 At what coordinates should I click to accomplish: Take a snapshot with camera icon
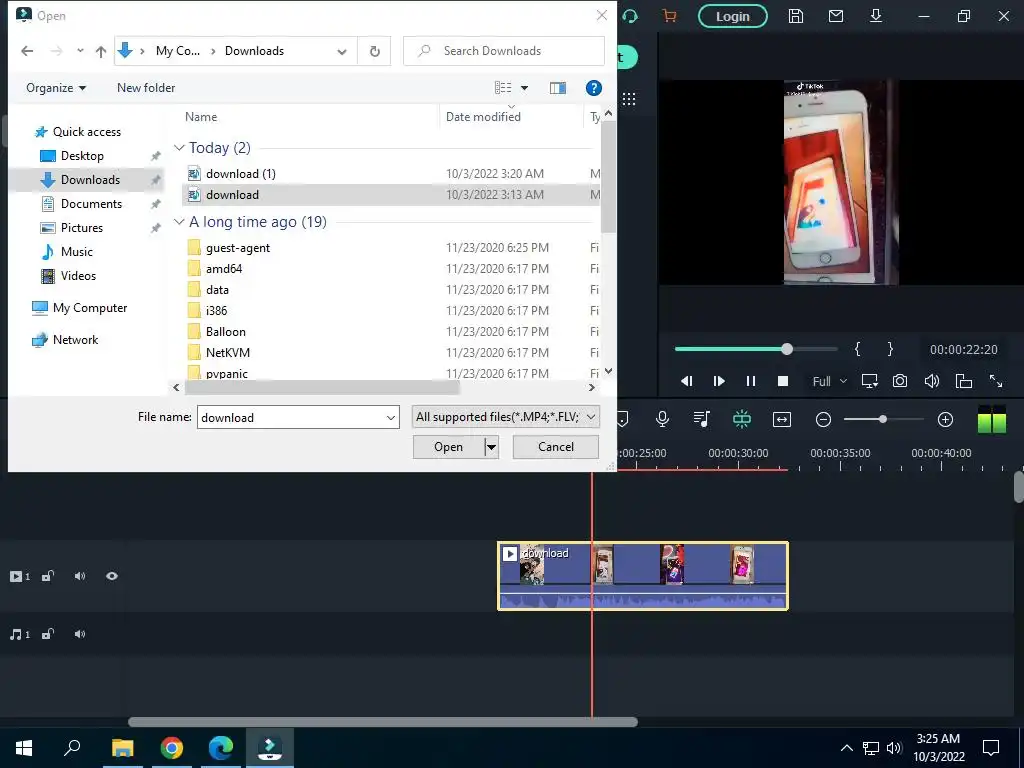(x=900, y=381)
